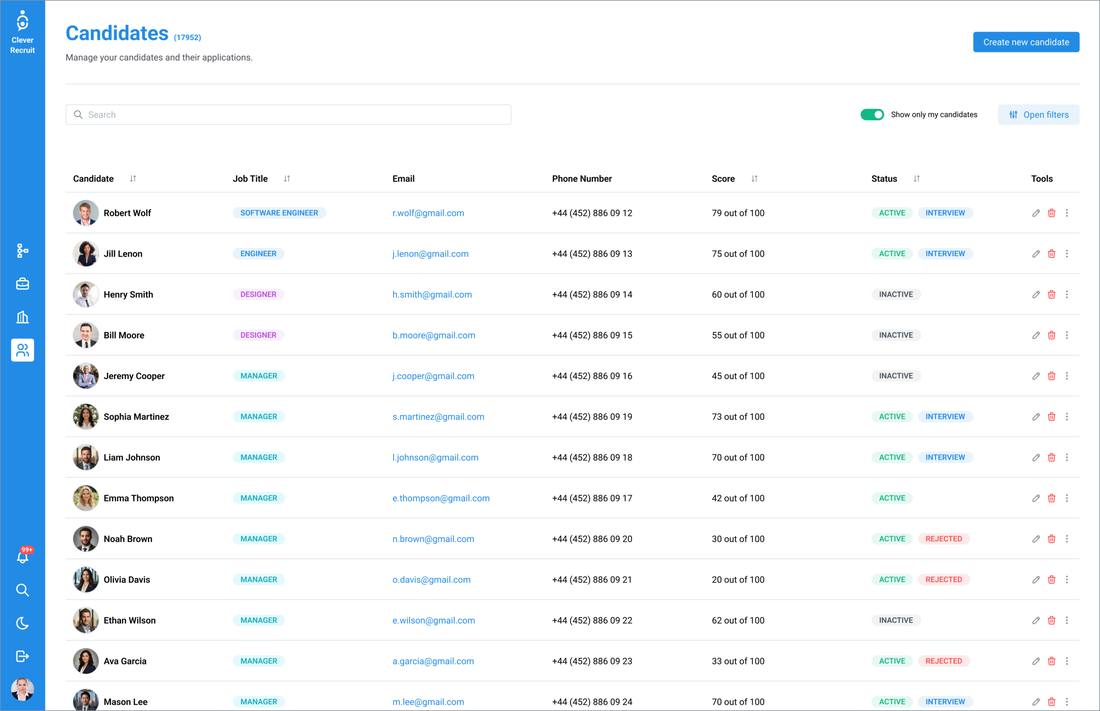Edit Liam Johnson with pencil icon
Image resolution: width=1100 pixels, height=711 pixels.
[x=1035, y=458]
